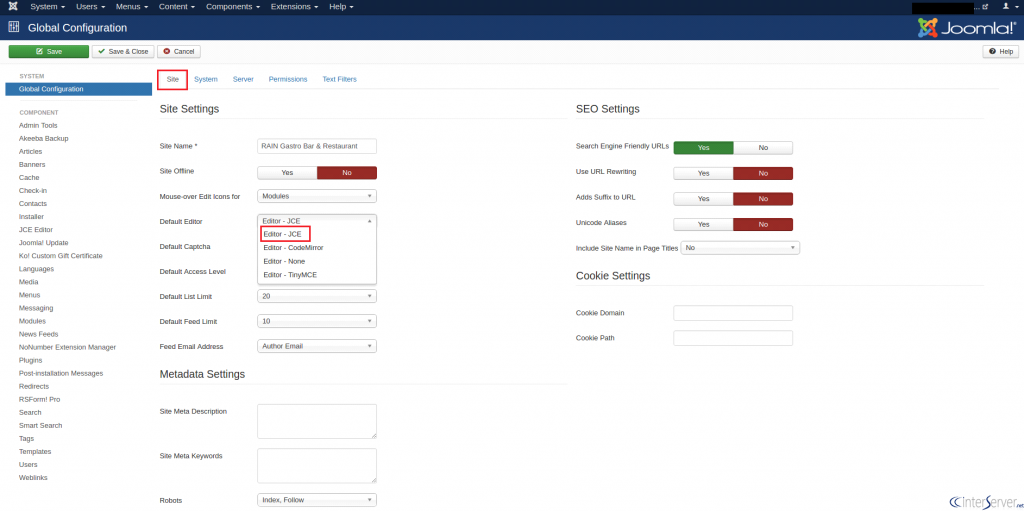Open the Content menu

point(176,7)
